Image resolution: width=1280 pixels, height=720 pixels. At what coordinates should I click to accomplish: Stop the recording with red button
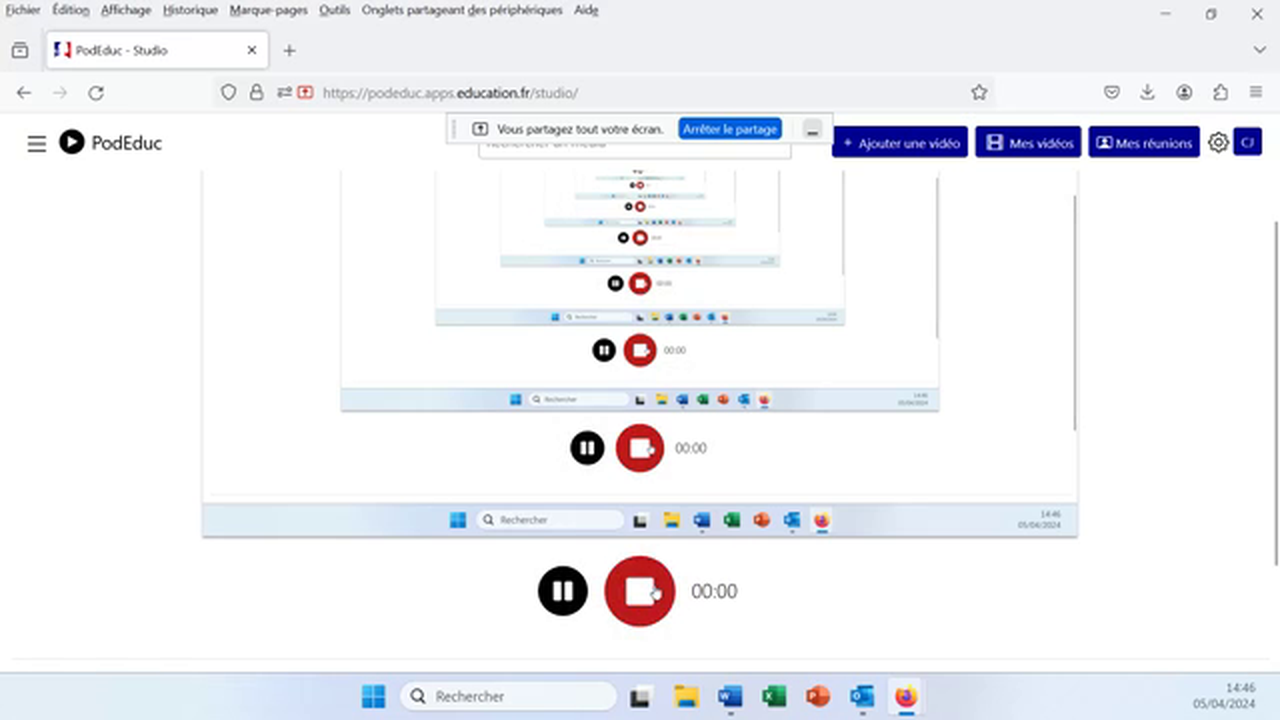click(639, 591)
